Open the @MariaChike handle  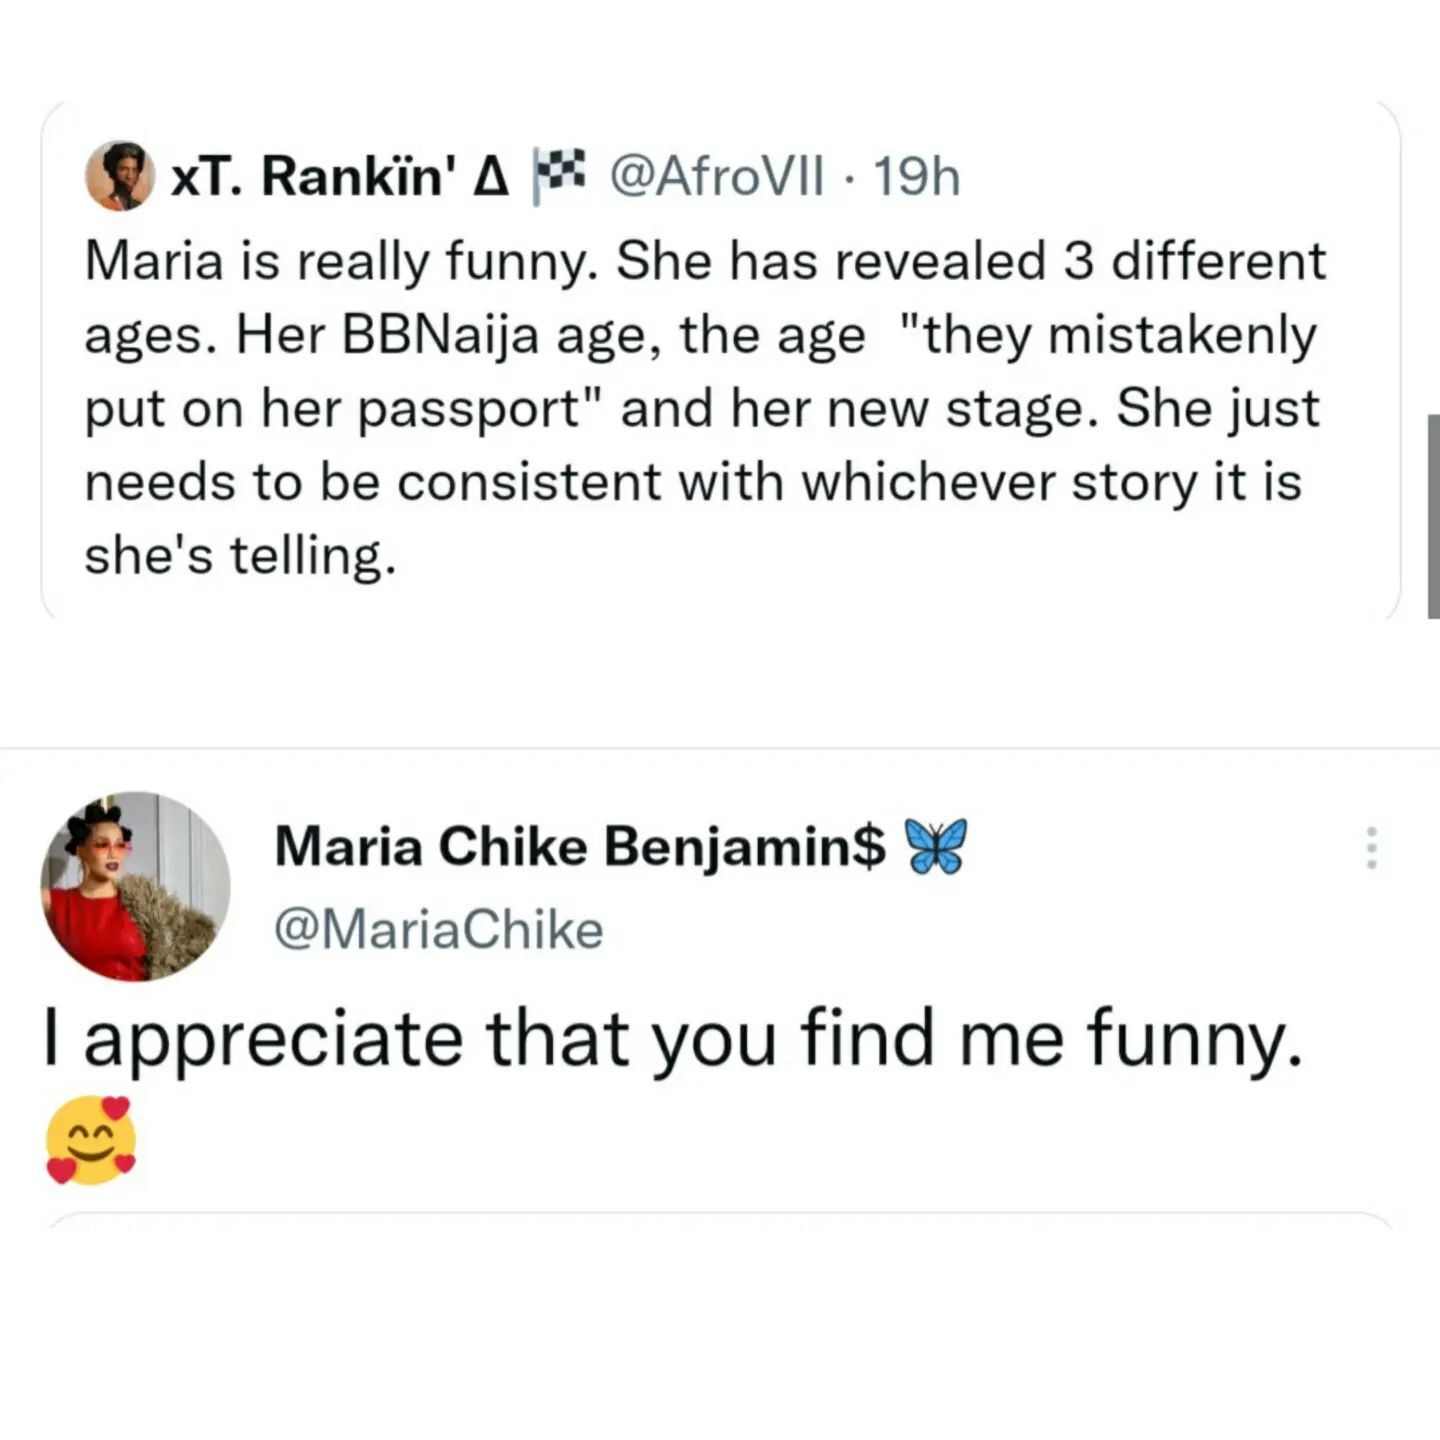click(438, 930)
